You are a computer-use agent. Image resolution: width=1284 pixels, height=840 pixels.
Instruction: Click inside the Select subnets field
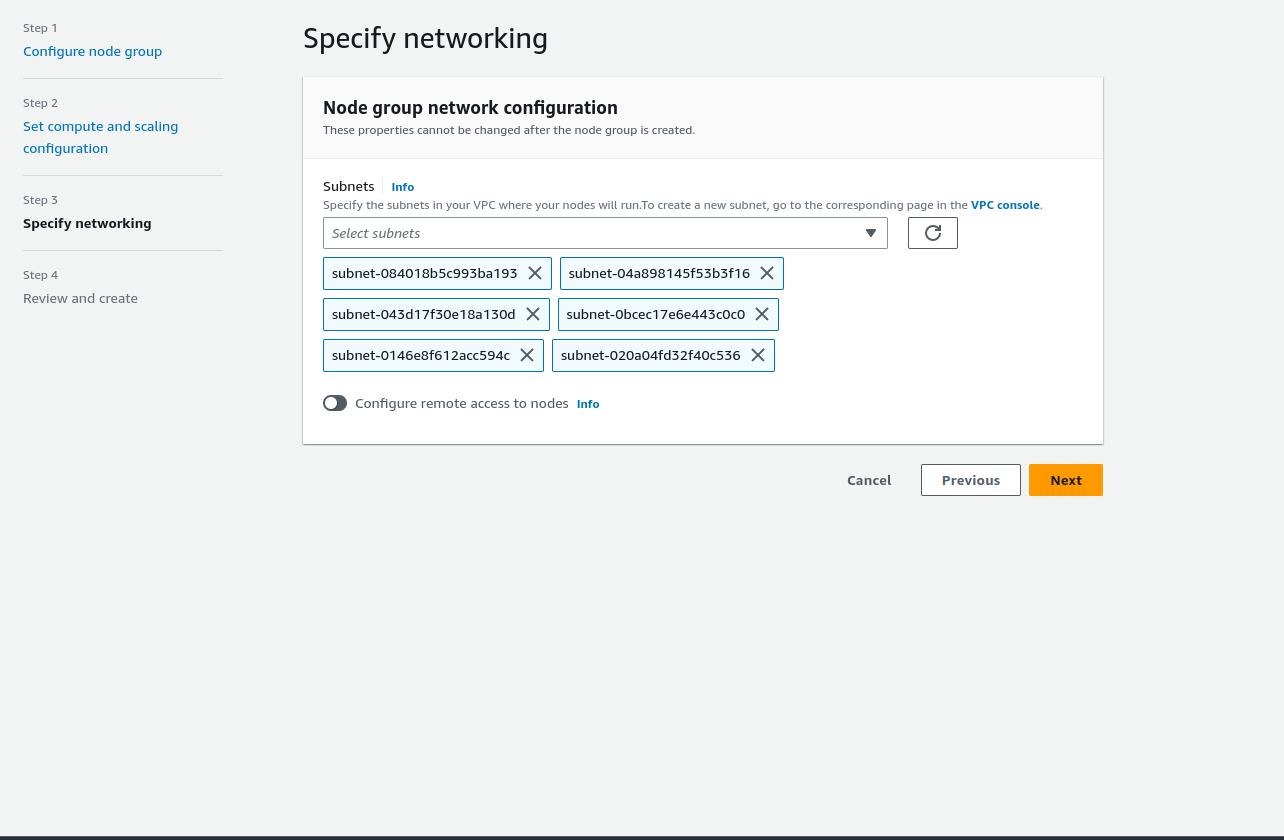590,233
